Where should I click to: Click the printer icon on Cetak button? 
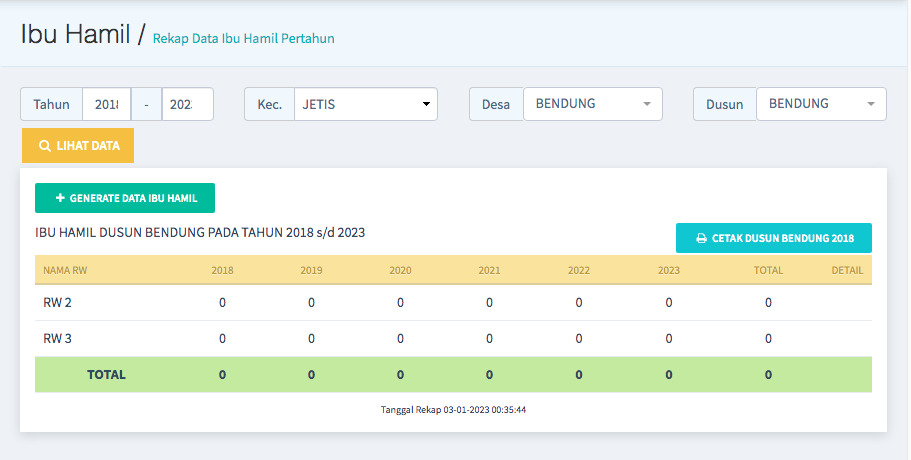point(701,239)
